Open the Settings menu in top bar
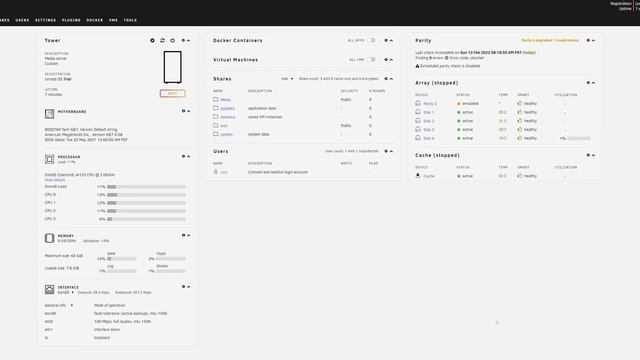 [45, 20]
